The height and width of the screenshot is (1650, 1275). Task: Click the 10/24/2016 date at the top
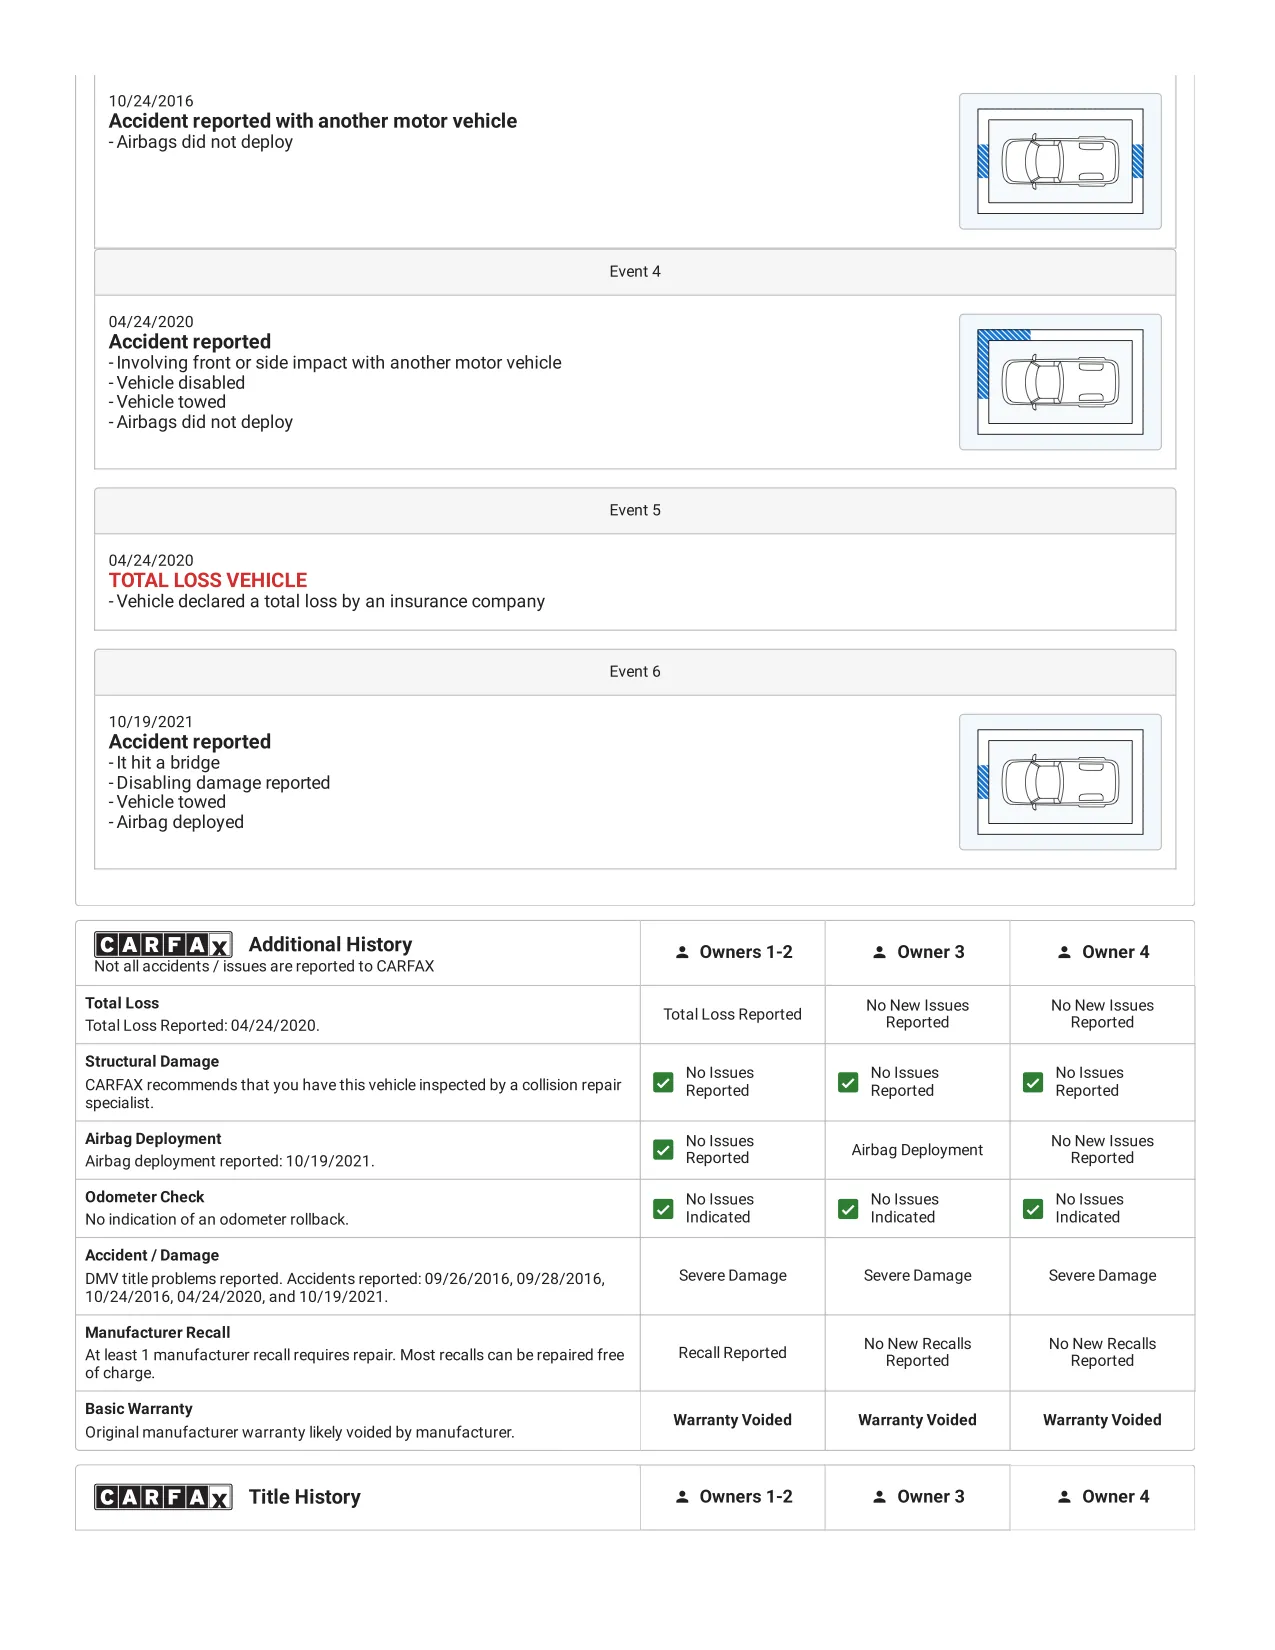coord(151,101)
